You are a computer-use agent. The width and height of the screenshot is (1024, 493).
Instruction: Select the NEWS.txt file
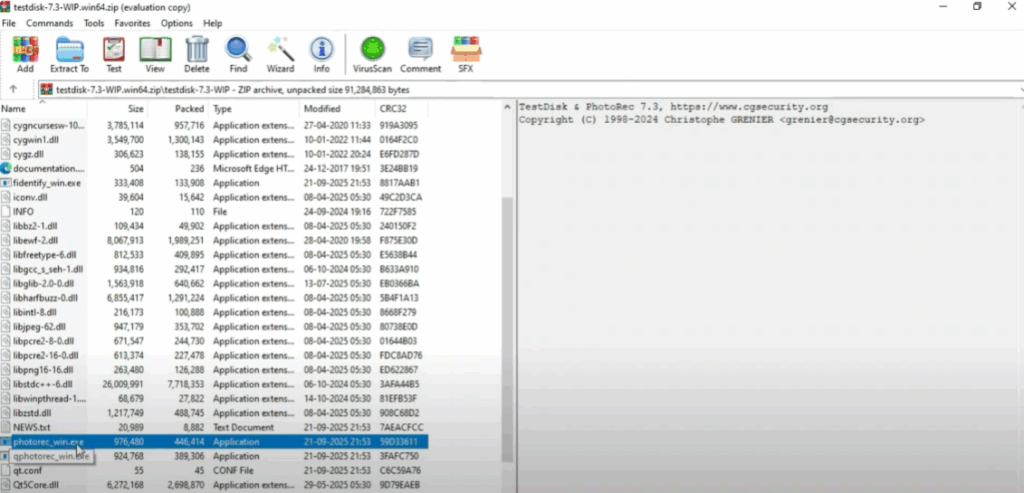click(32, 426)
